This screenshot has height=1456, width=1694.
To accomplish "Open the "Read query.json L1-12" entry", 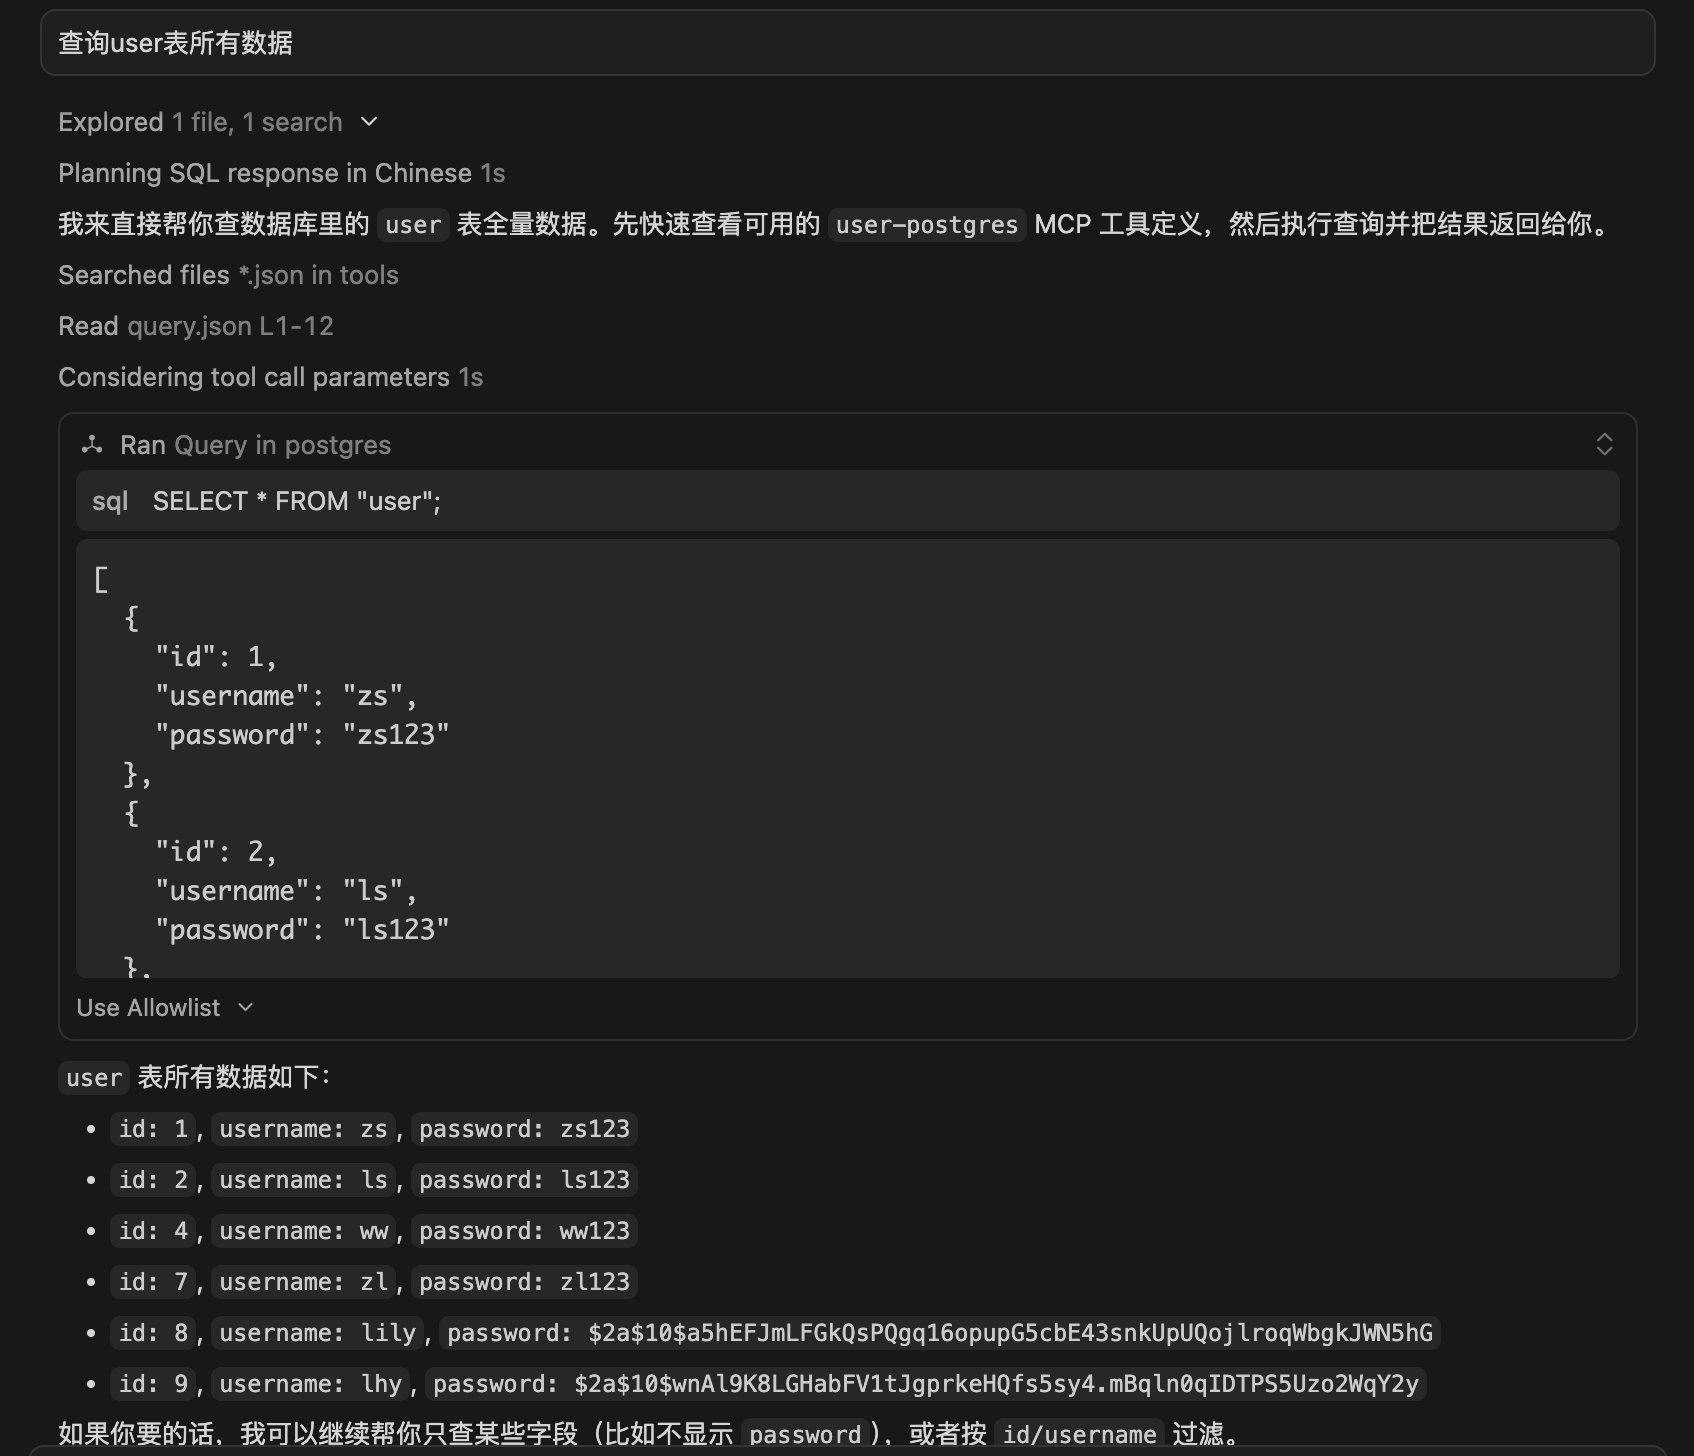I will [x=196, y=326].
